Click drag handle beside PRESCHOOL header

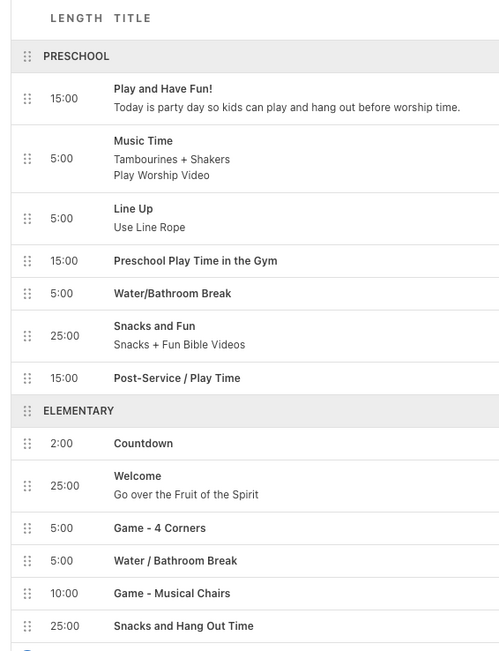27,56
